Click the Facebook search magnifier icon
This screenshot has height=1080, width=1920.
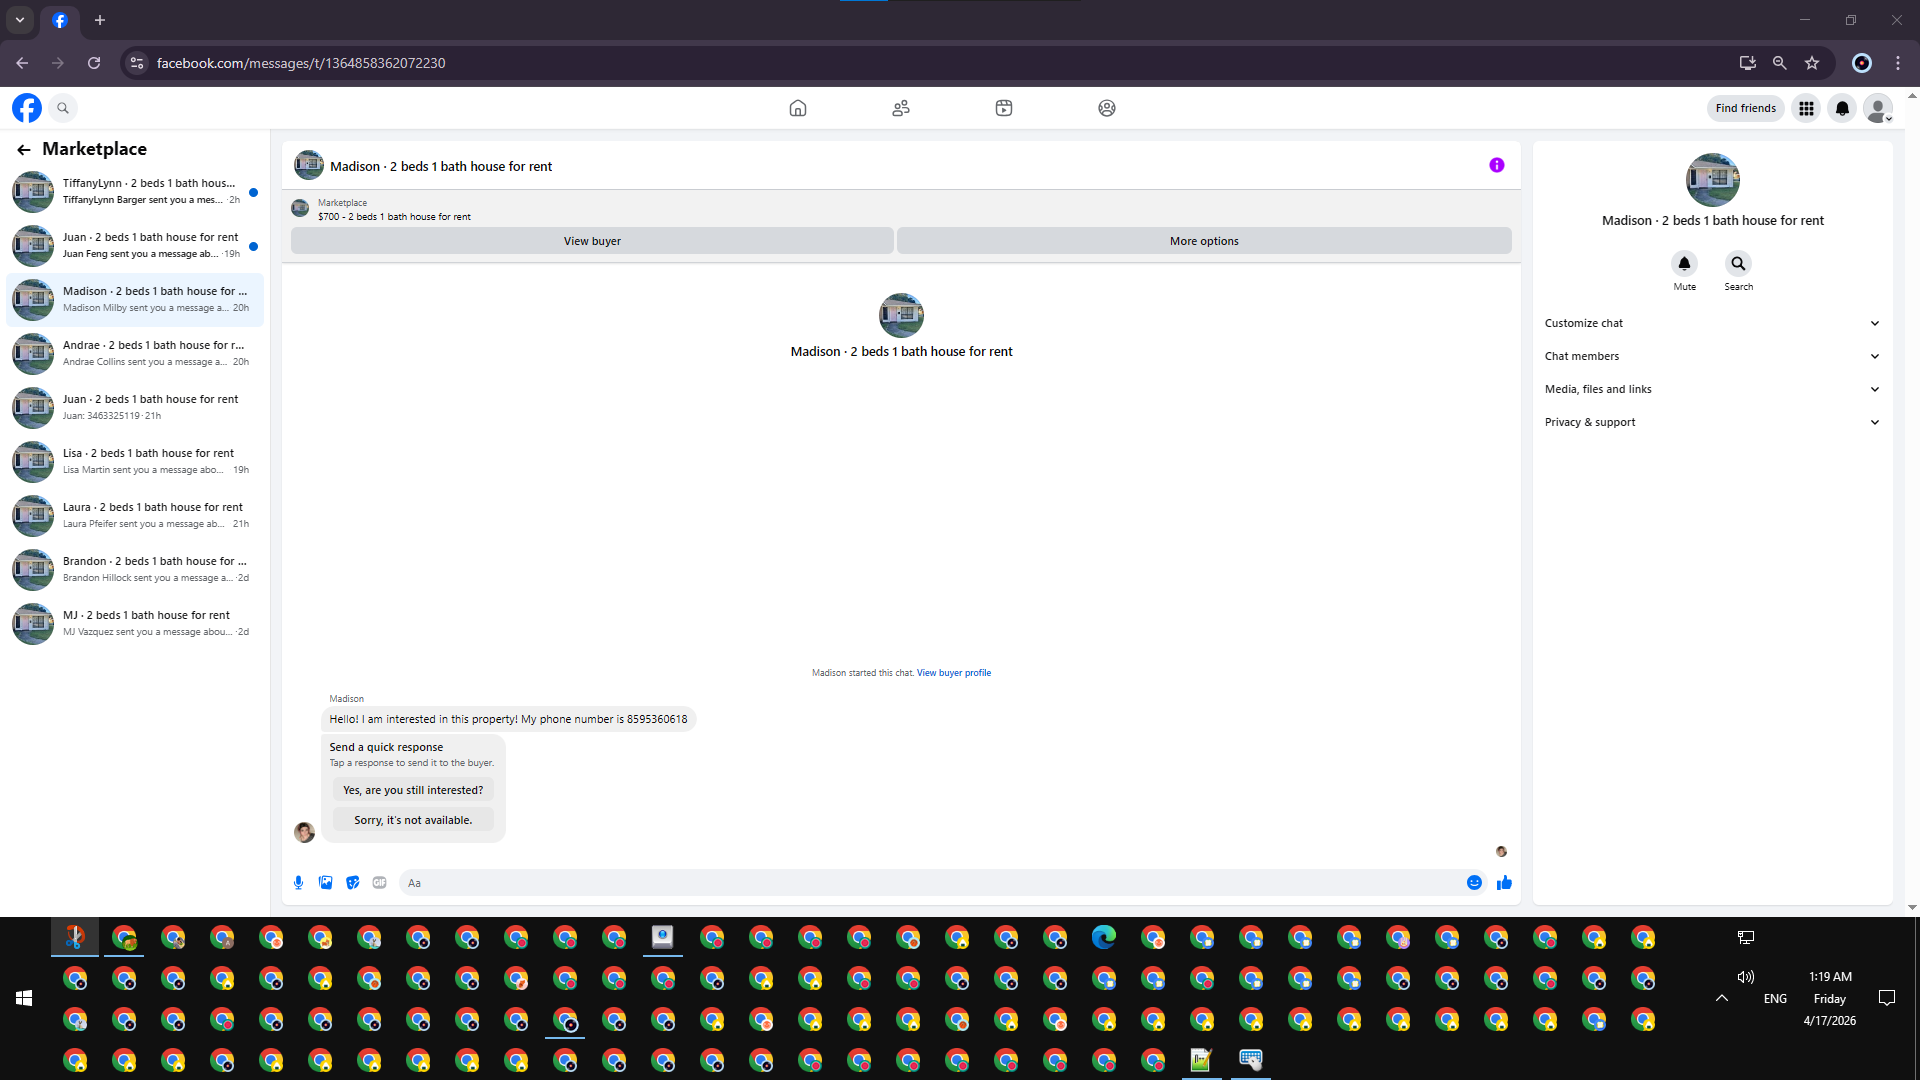click(x=63, y=108)
